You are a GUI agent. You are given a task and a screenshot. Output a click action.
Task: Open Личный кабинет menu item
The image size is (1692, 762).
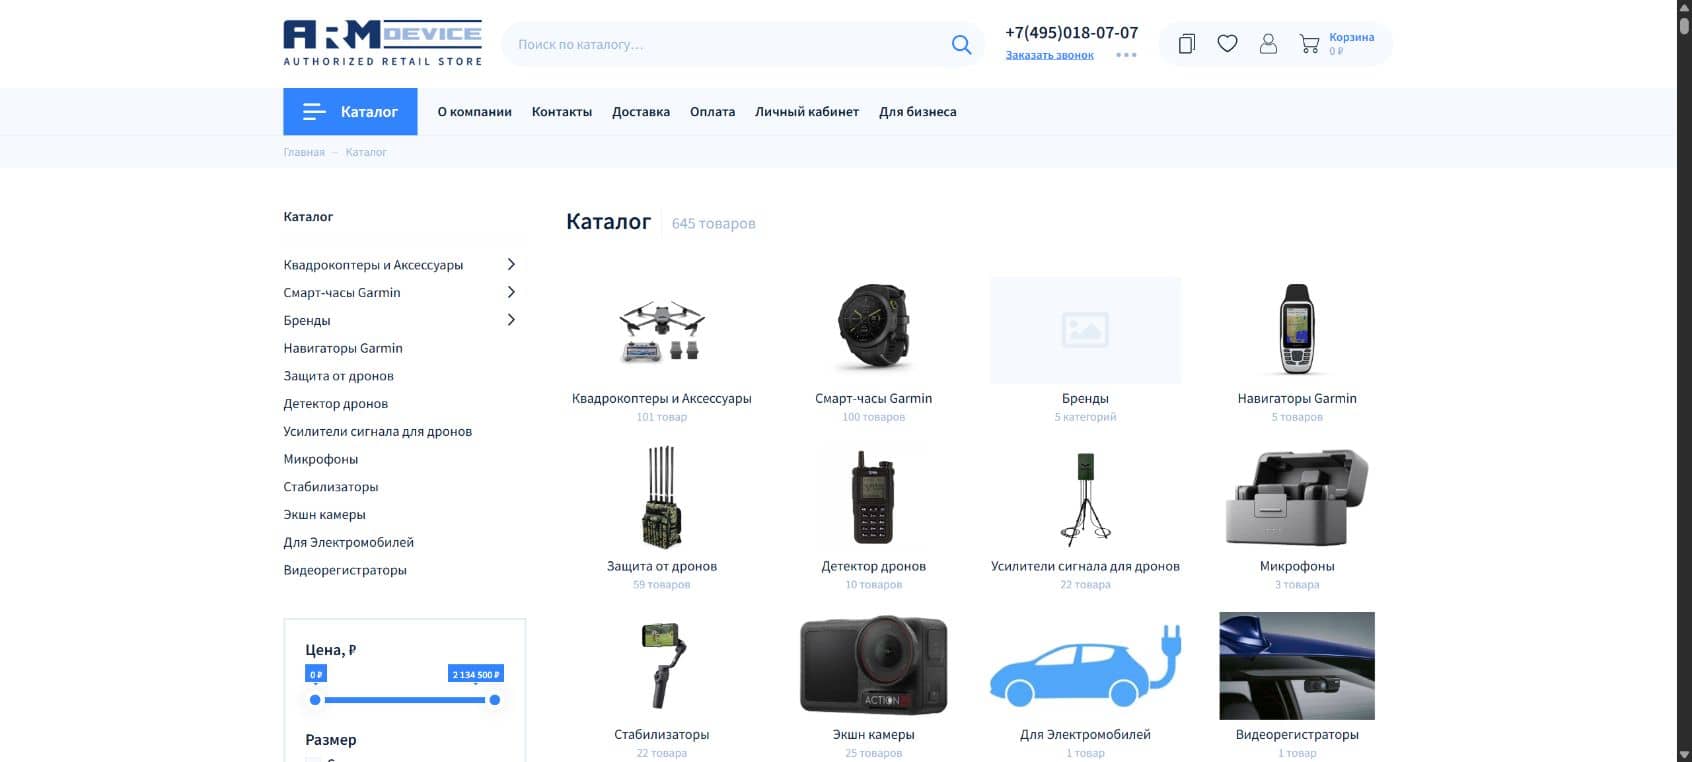[807, 112]
